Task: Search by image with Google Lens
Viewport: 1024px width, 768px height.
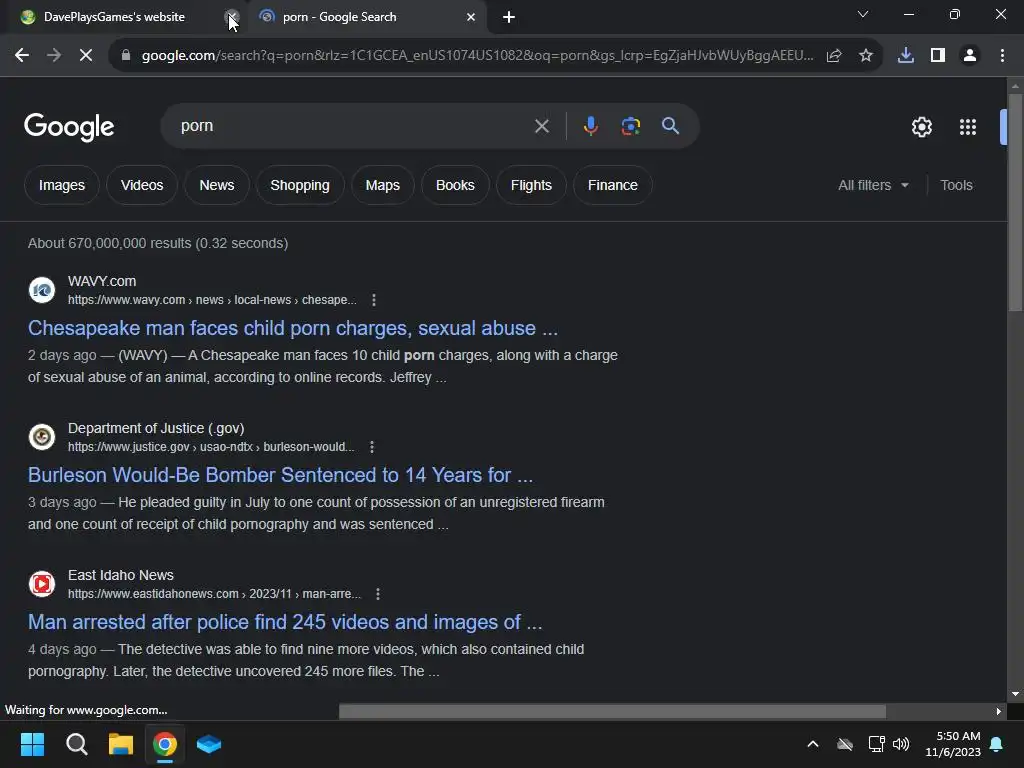Action: [631, 126]
